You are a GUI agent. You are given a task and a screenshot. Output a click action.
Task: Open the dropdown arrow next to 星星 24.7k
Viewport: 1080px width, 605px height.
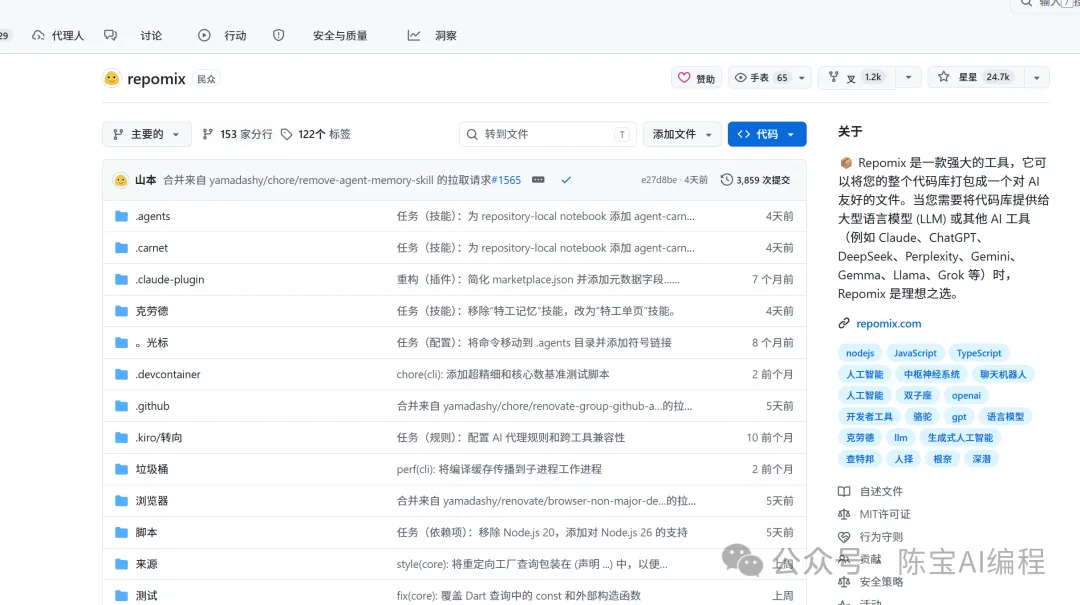click(x=1037, y=77)
